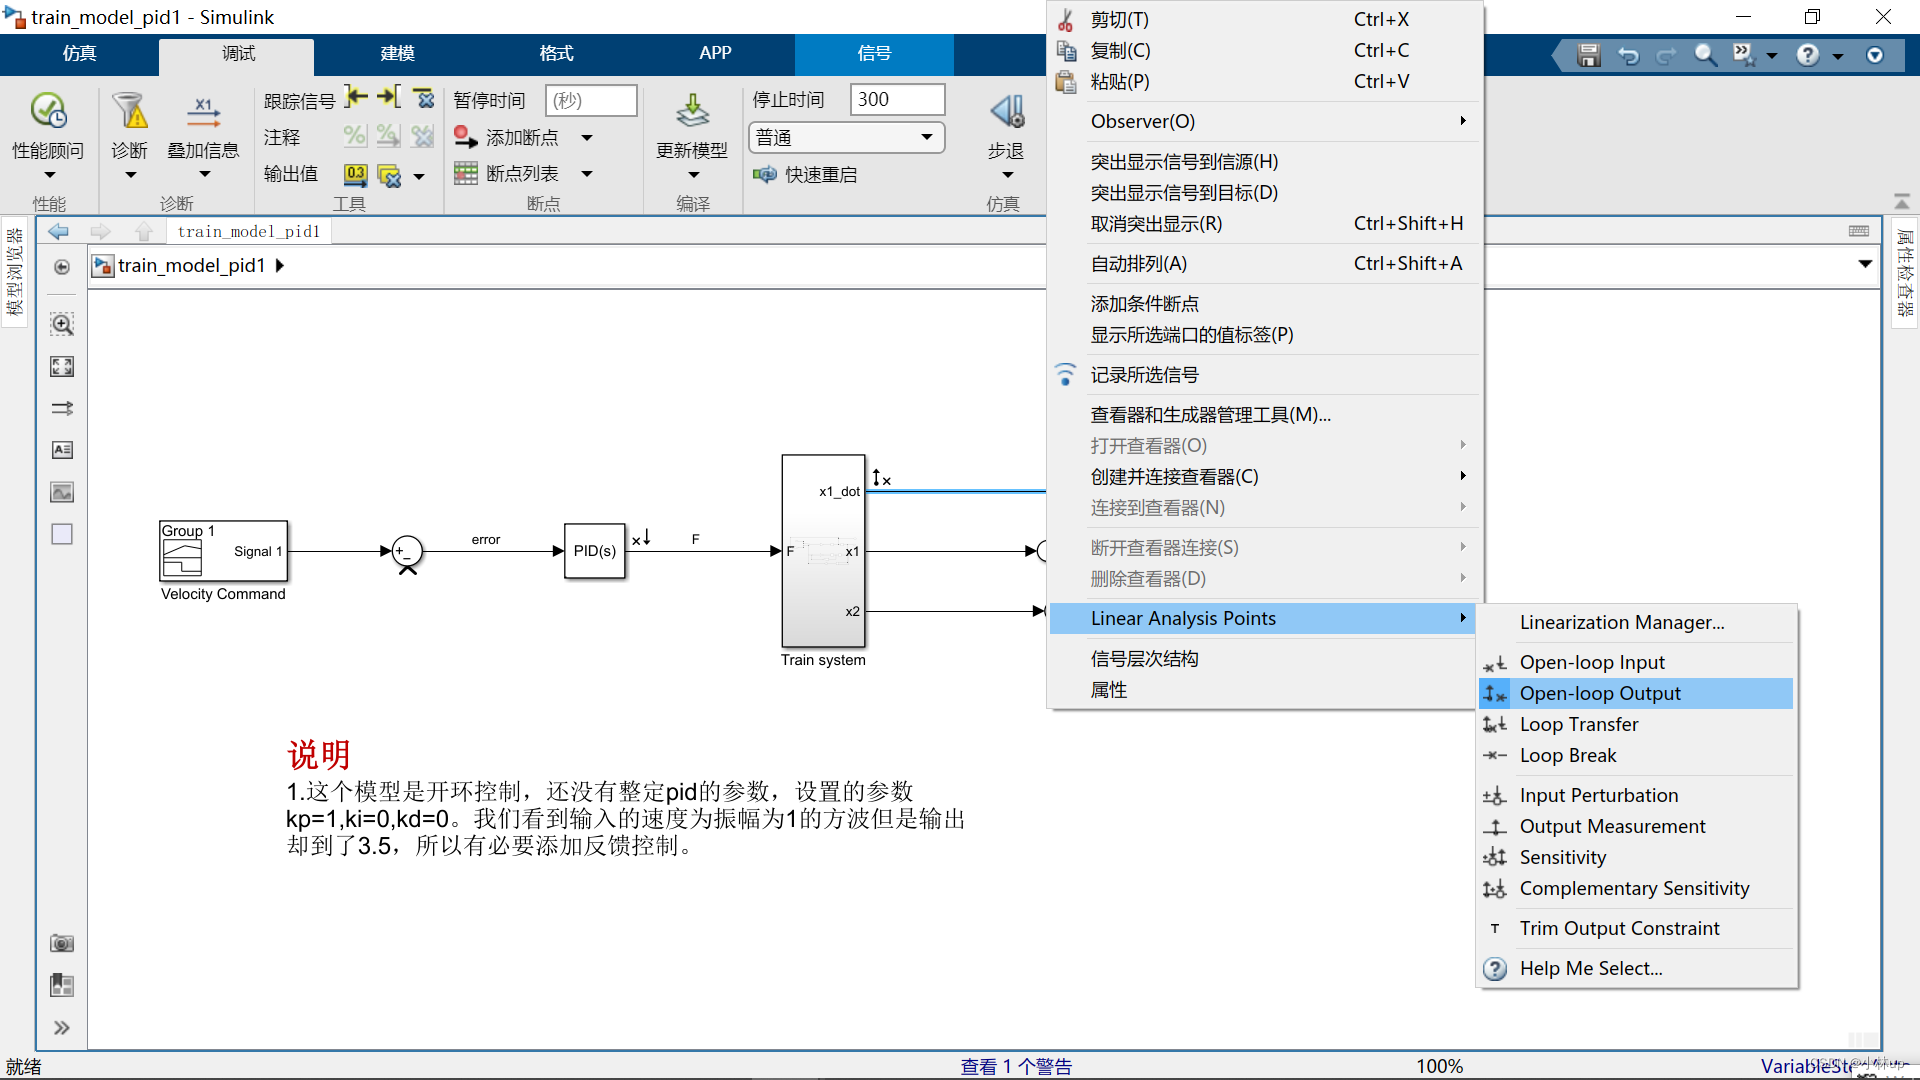The image size is (1920, 1080).
Task: Click the Step Back (步退) icon
Action: [1006, 111]
